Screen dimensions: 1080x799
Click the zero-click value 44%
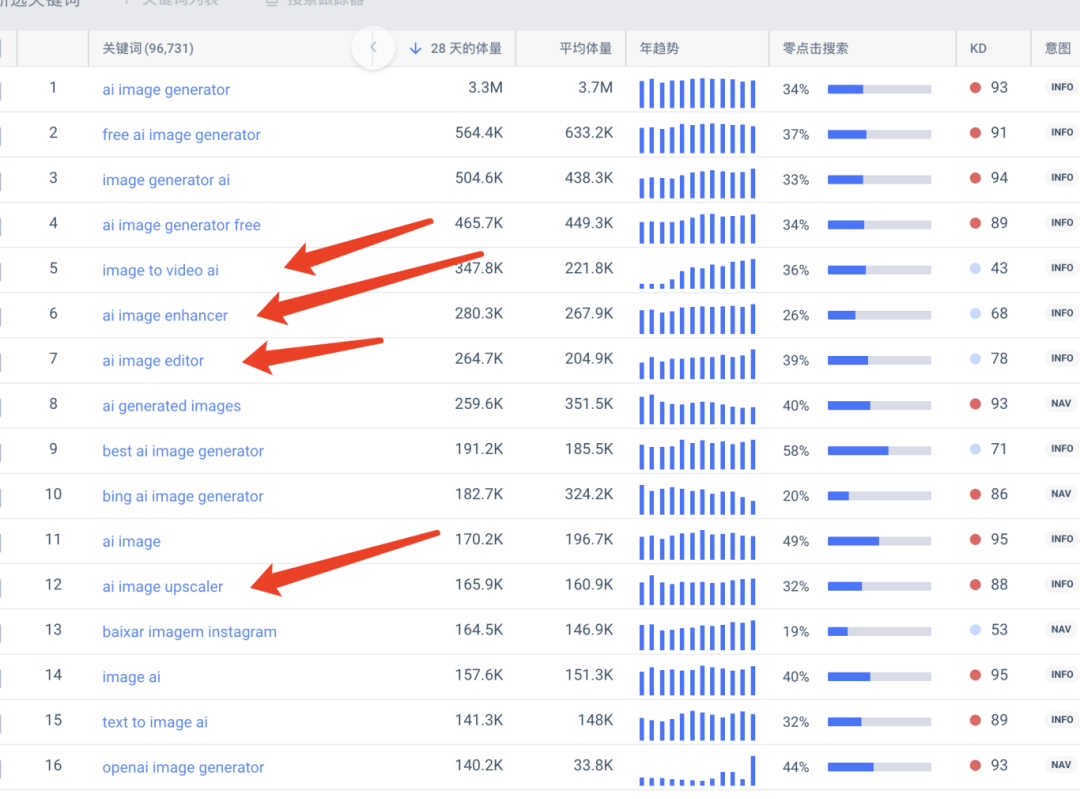pyautogui.click(x=796, y=767)
